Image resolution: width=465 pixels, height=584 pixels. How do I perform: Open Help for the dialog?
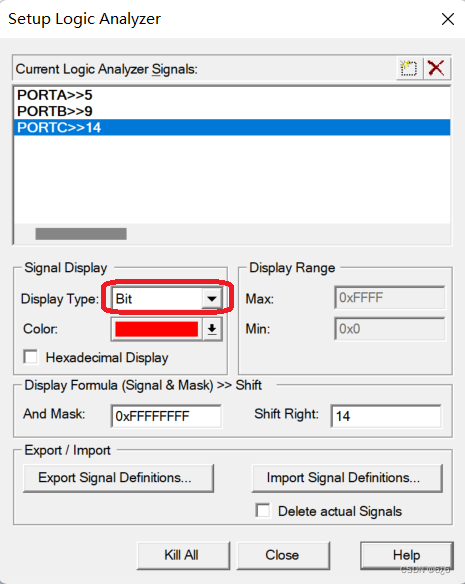[x=407, y=555]
